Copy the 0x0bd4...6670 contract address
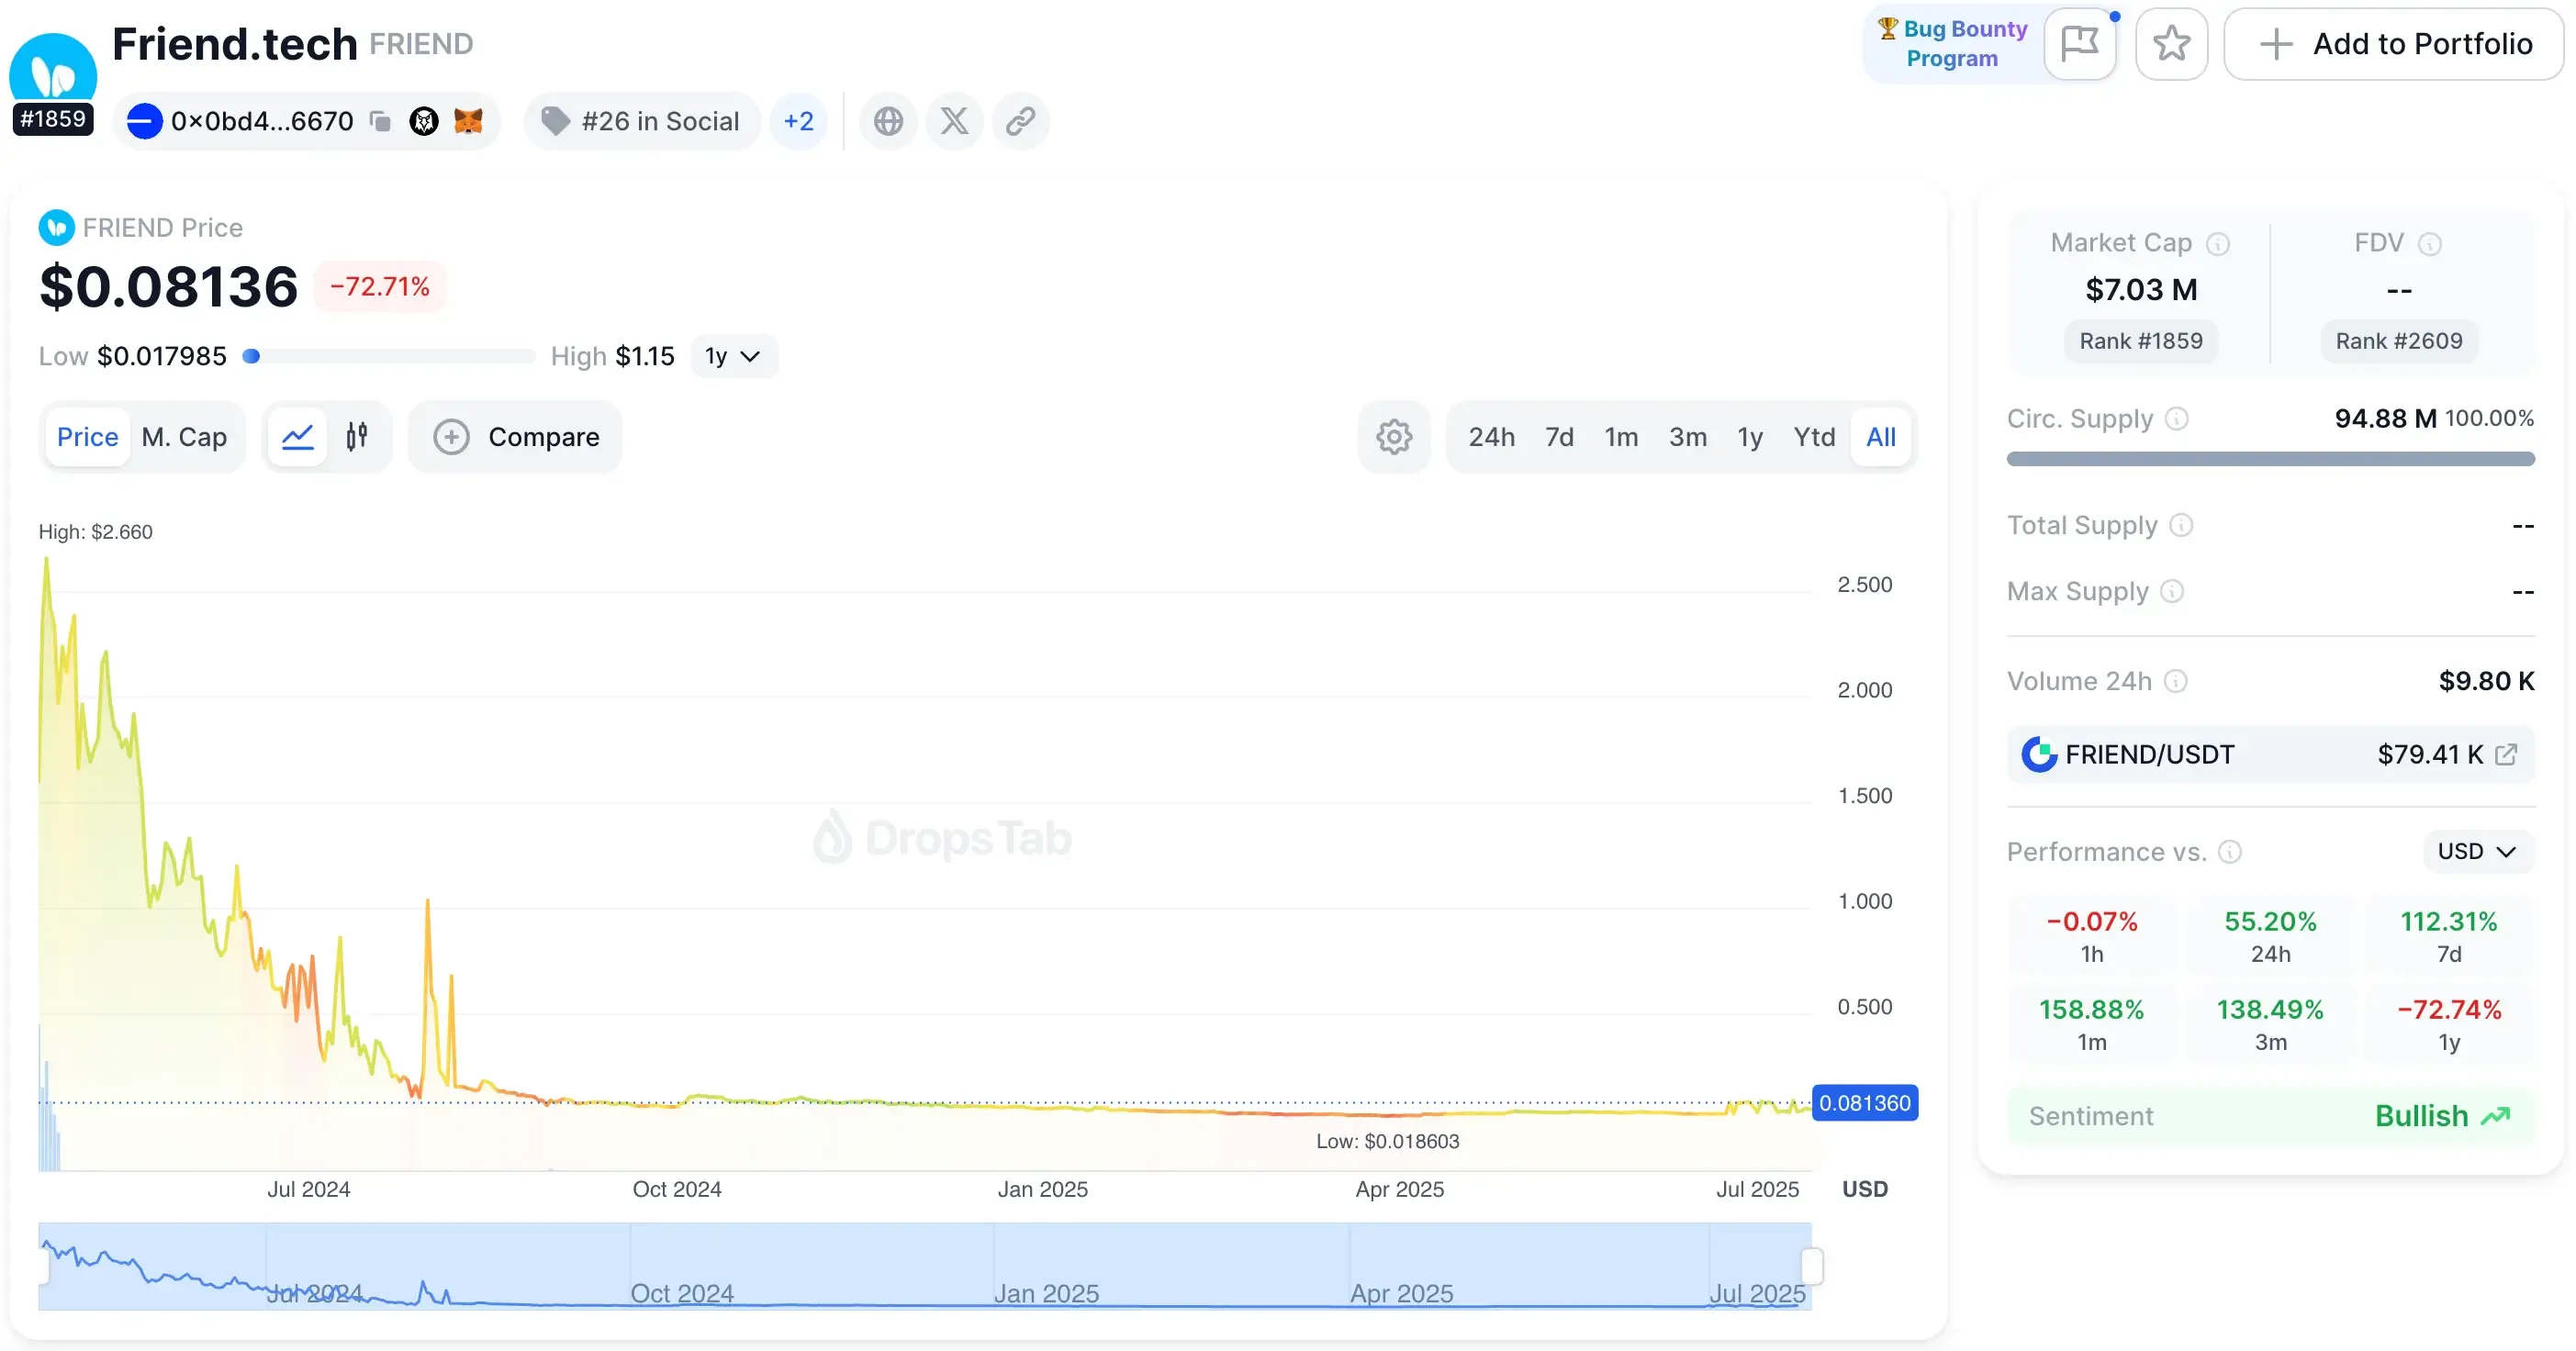Image resolution: width=2576 pixels, height=1351 pixels. [x=380, y=121]
